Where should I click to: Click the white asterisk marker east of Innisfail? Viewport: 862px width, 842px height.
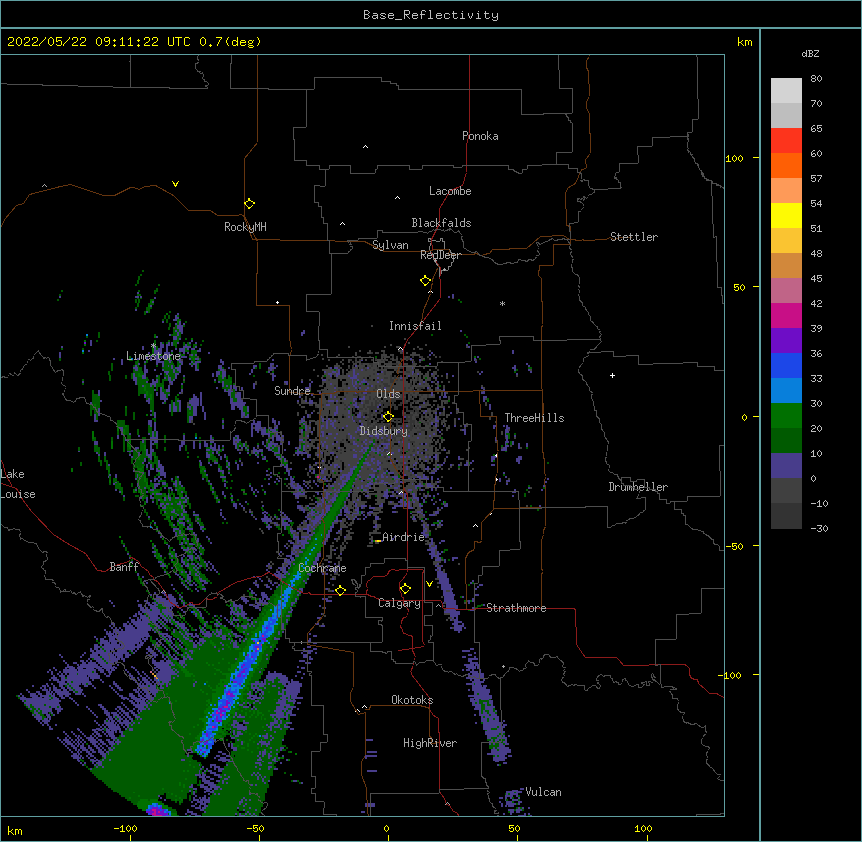click(x=502, y=303)
